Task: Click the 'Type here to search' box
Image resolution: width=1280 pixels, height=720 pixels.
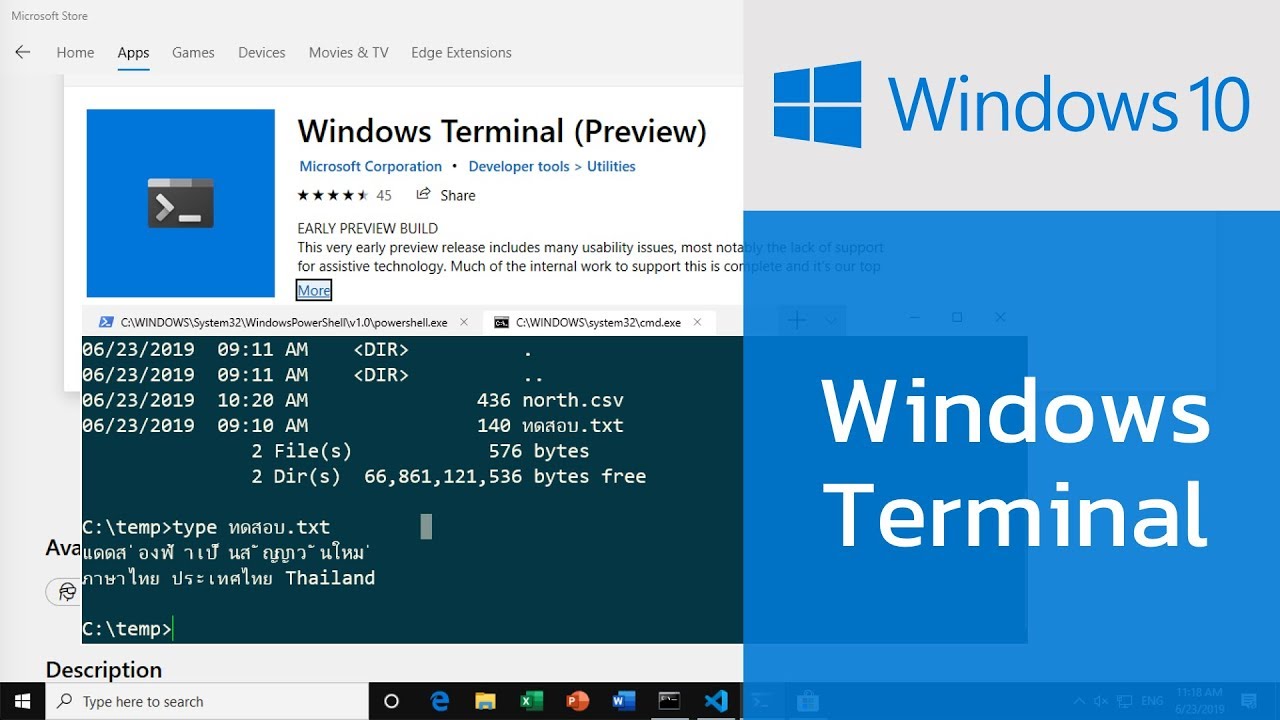Action: (x=207, y=701)
